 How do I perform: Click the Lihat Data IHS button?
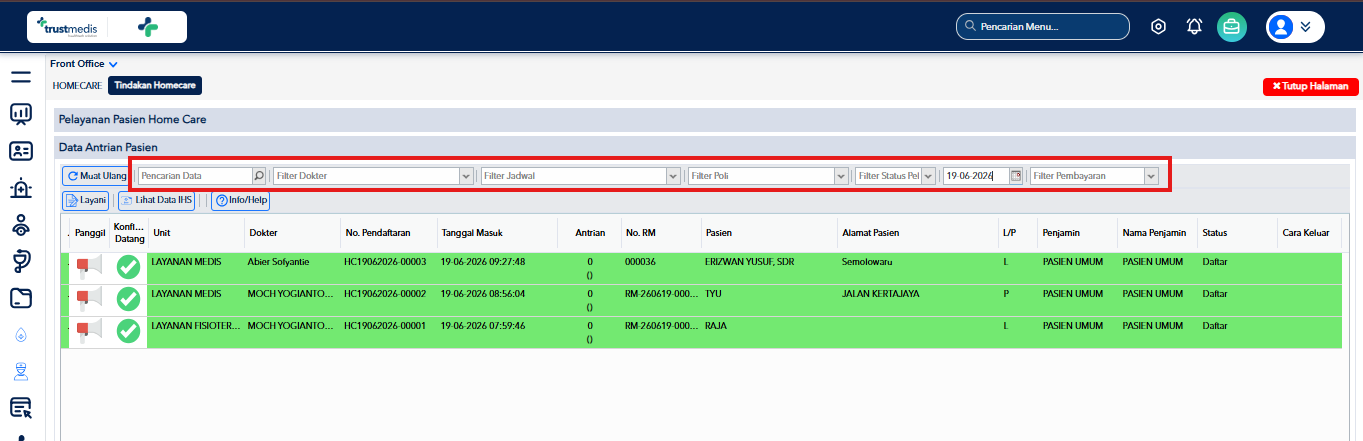[x=156, y=200]
